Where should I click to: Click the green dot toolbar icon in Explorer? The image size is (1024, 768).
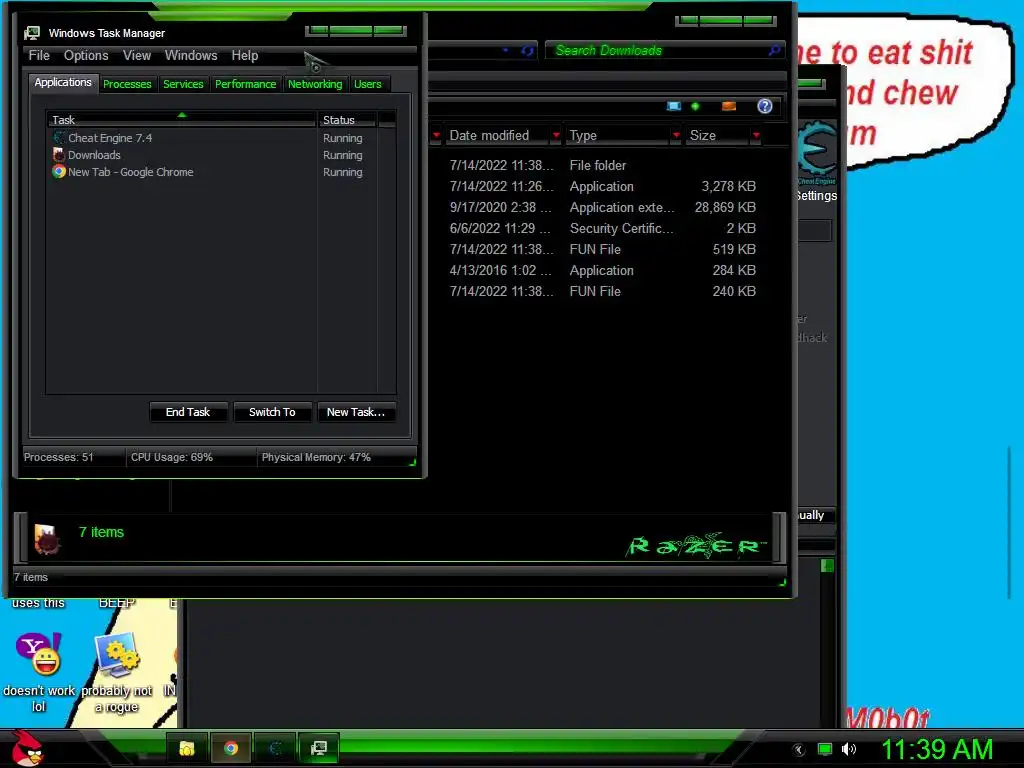point(696,106)
